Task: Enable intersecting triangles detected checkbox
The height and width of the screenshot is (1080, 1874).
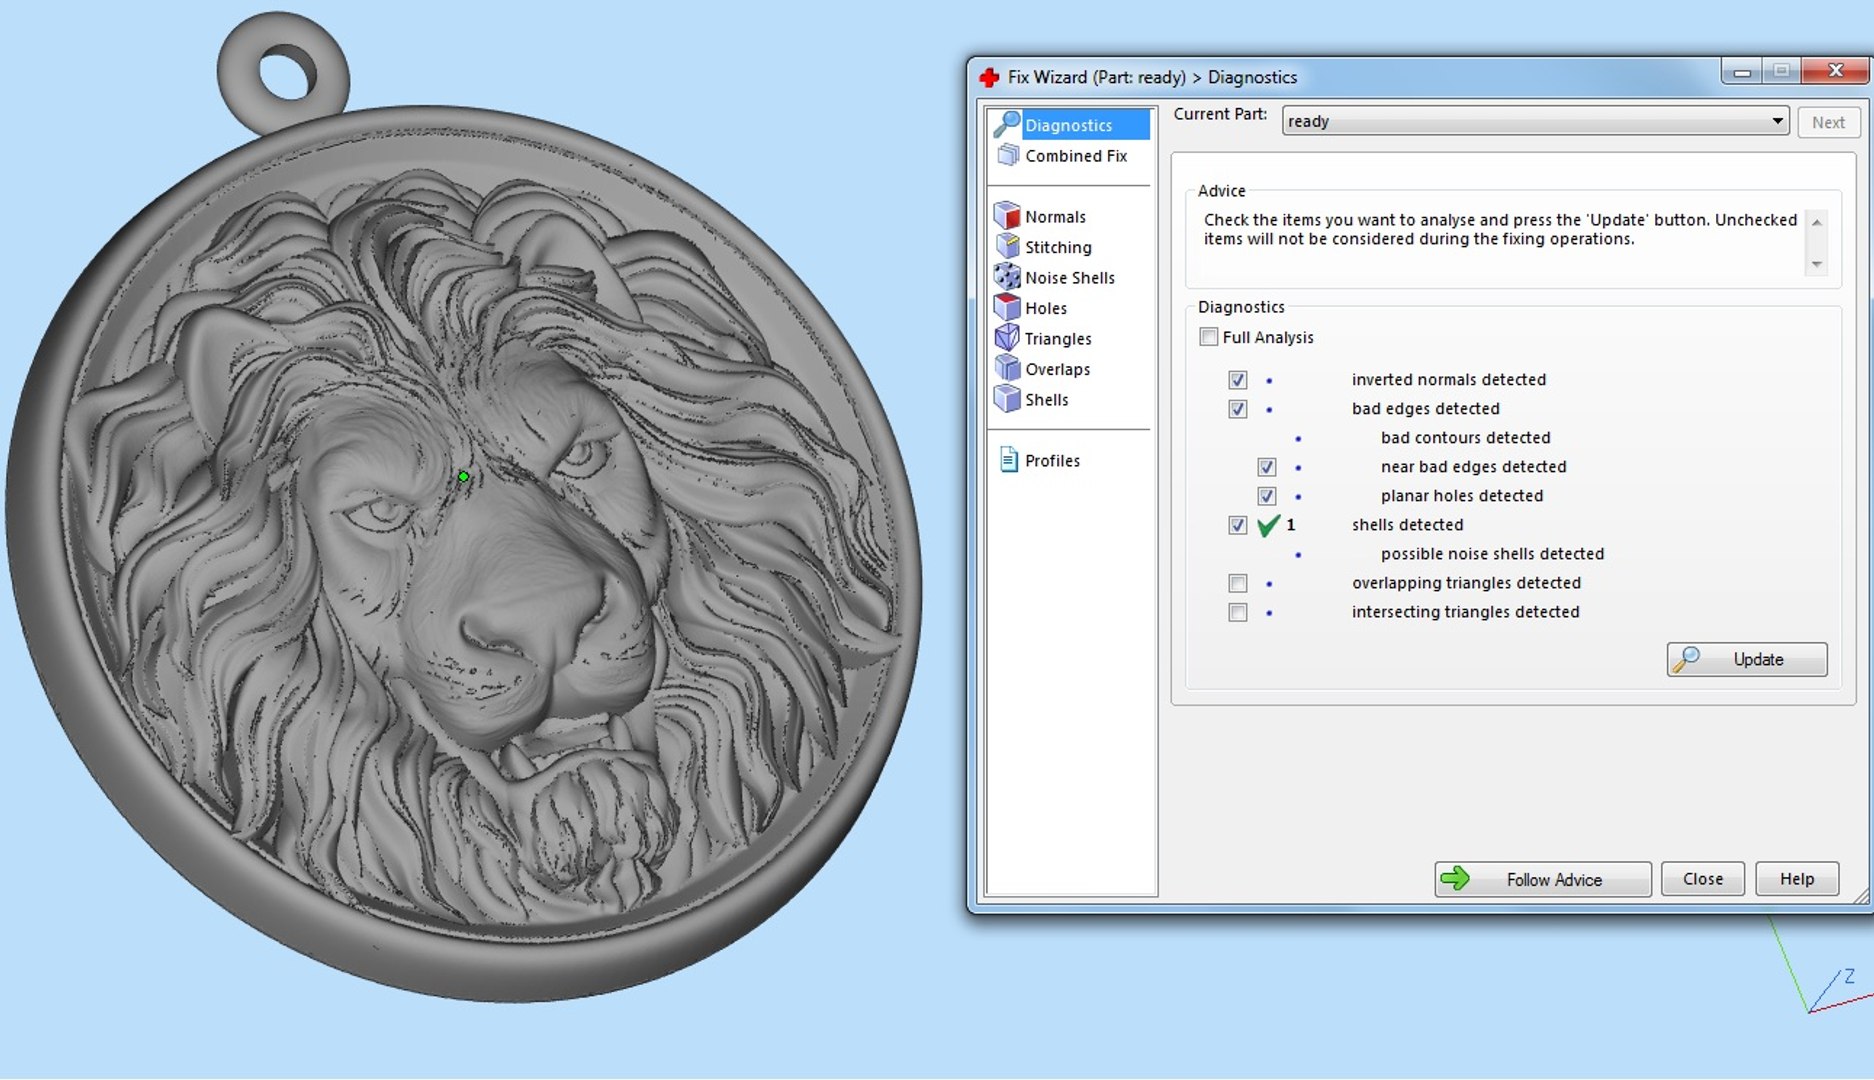Action: [x=1238, y=612]
